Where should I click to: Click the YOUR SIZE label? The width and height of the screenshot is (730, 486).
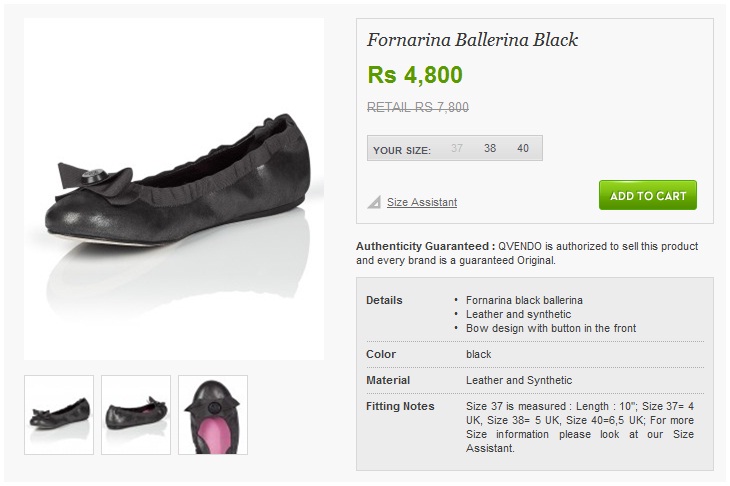[x=402, y=150]
